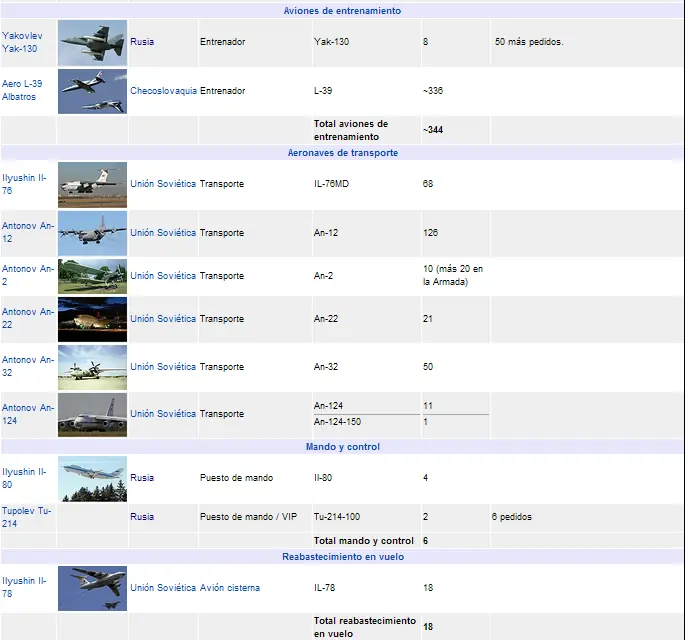Open the Tupolev Tu-214 article link
This screenshot has height=640, width=688.
24,517
